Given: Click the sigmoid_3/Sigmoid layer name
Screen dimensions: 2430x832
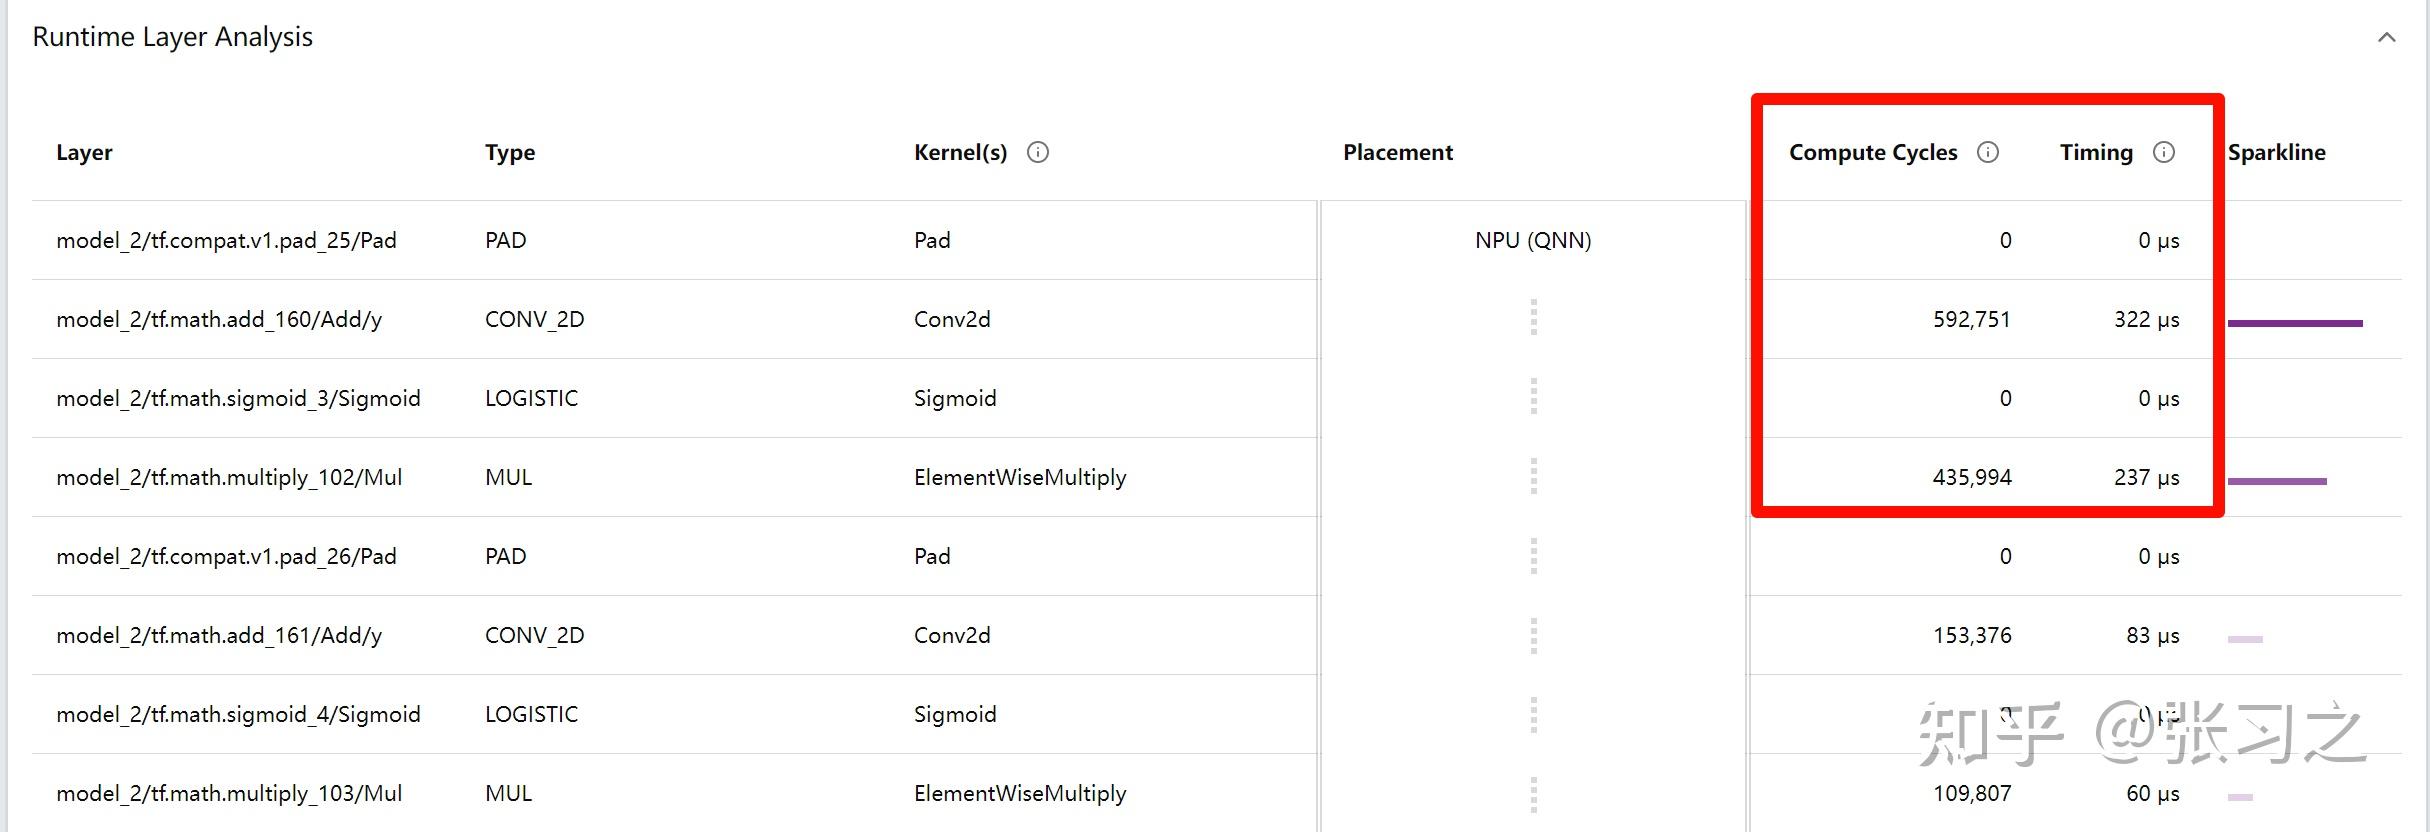Looking at the screenshot, I should point(238,398).
